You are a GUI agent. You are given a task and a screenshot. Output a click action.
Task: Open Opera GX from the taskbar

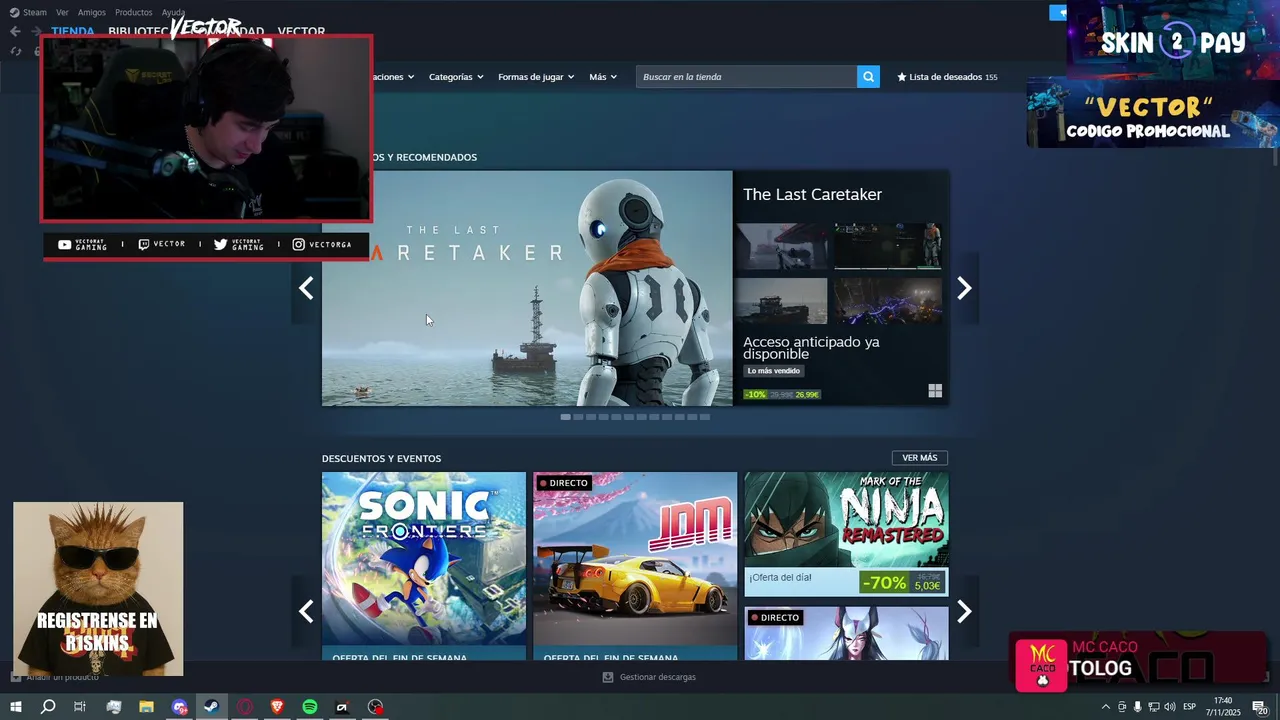pos(245,707)
